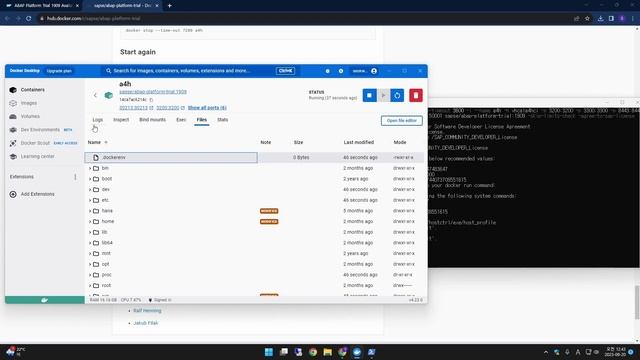The image size is (640, 360).
Task: Click Show all ports link
Action: (207, 108)
